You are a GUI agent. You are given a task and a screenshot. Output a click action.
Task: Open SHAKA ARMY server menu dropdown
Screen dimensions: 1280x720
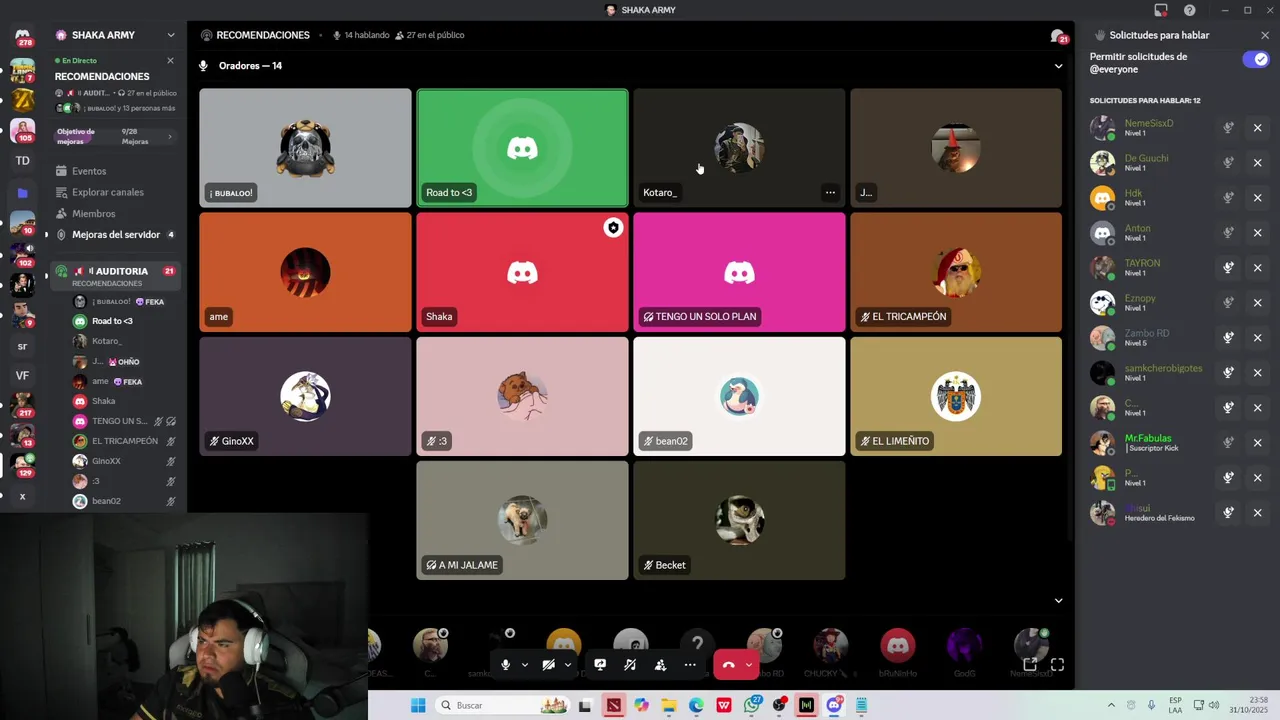click(x=171, y=35)
